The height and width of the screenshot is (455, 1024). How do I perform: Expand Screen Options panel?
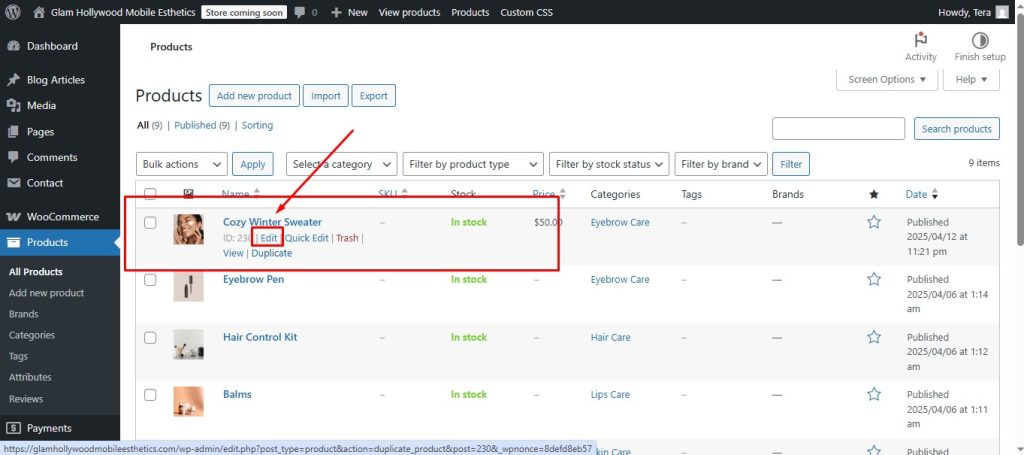[887, 80]
